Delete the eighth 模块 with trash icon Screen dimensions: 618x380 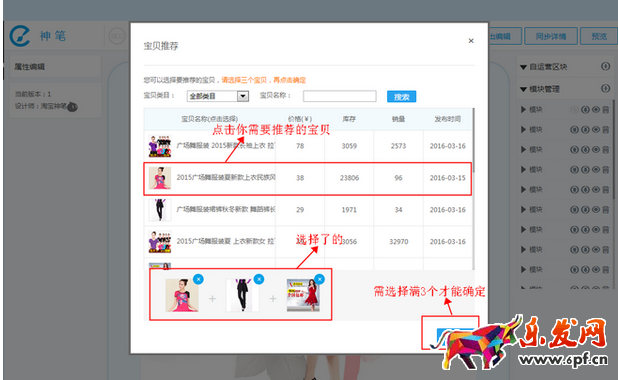pyautogui.click(x=606, y=250)
